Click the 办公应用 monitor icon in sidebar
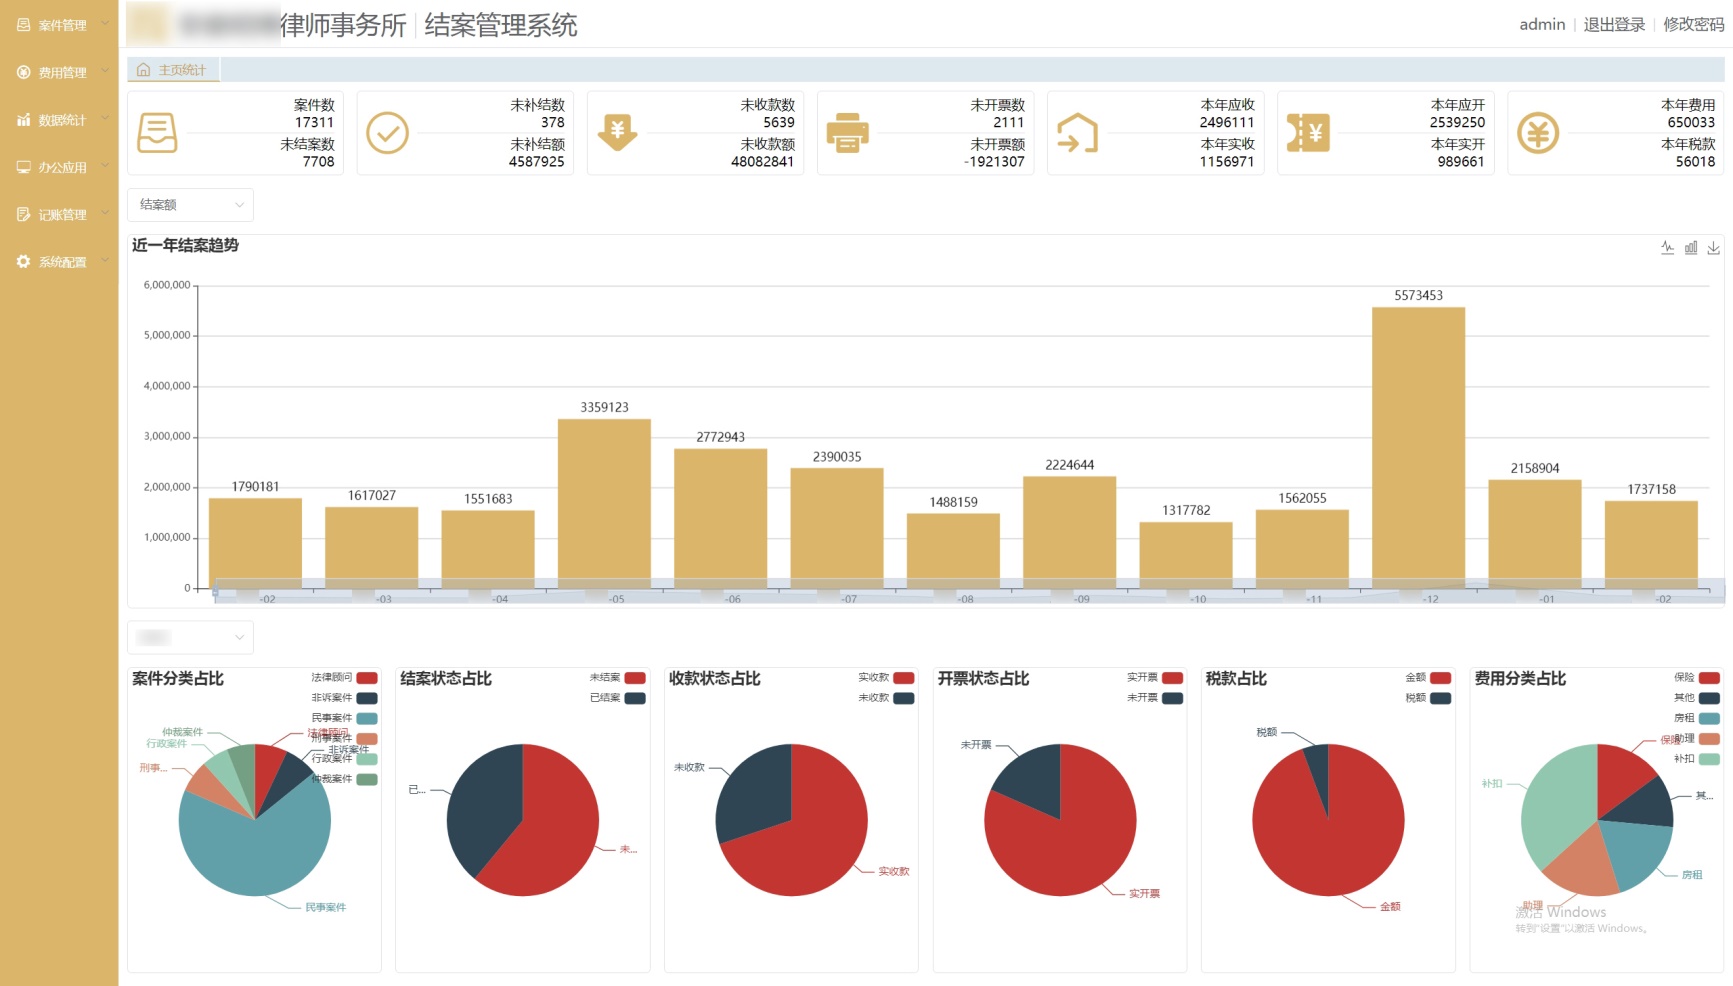Viewport: 1733px width, 986px height. (23, 167)
